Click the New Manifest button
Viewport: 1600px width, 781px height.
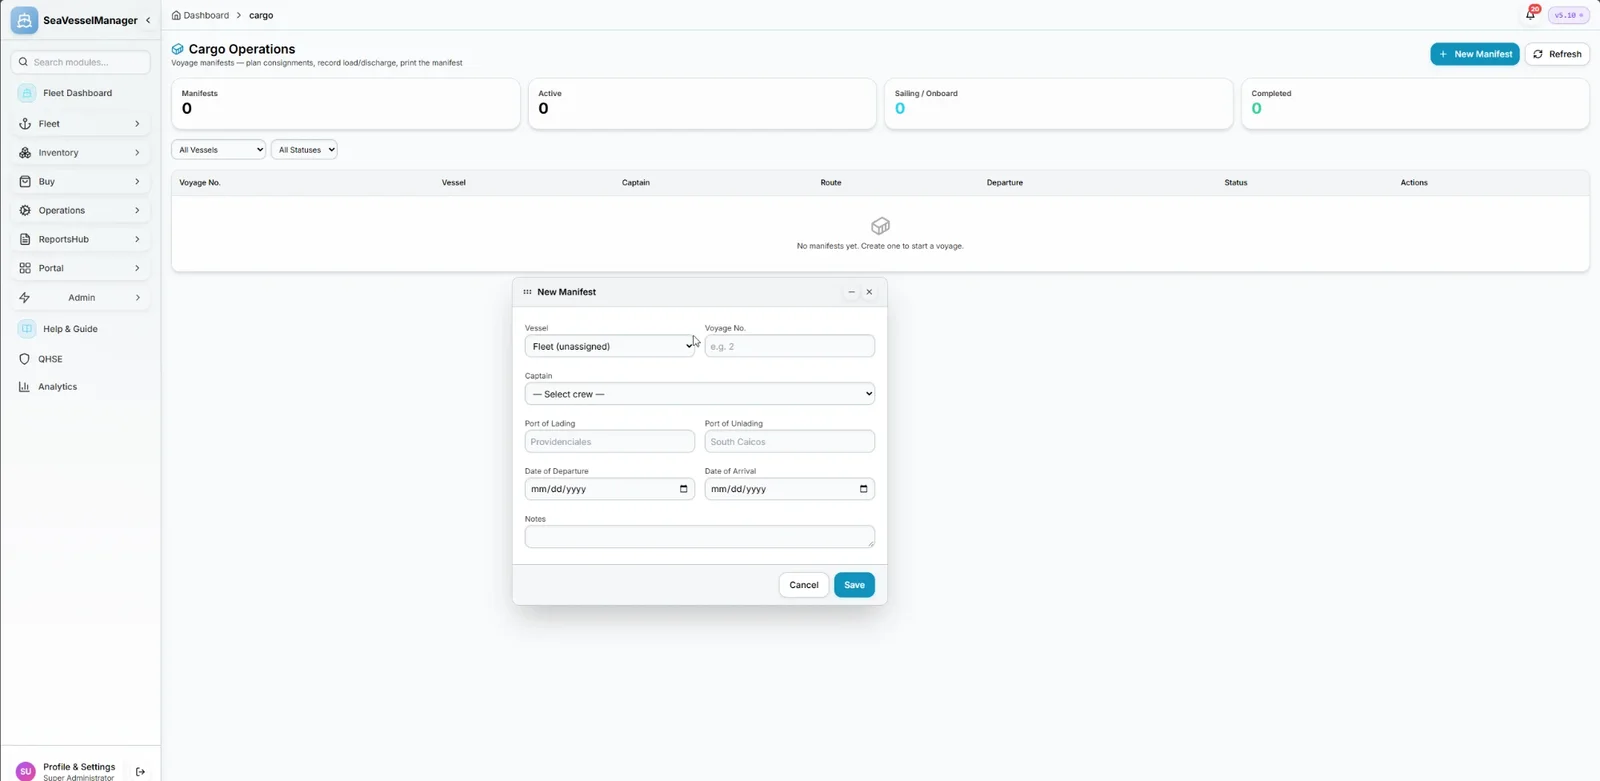point(1474,54)
